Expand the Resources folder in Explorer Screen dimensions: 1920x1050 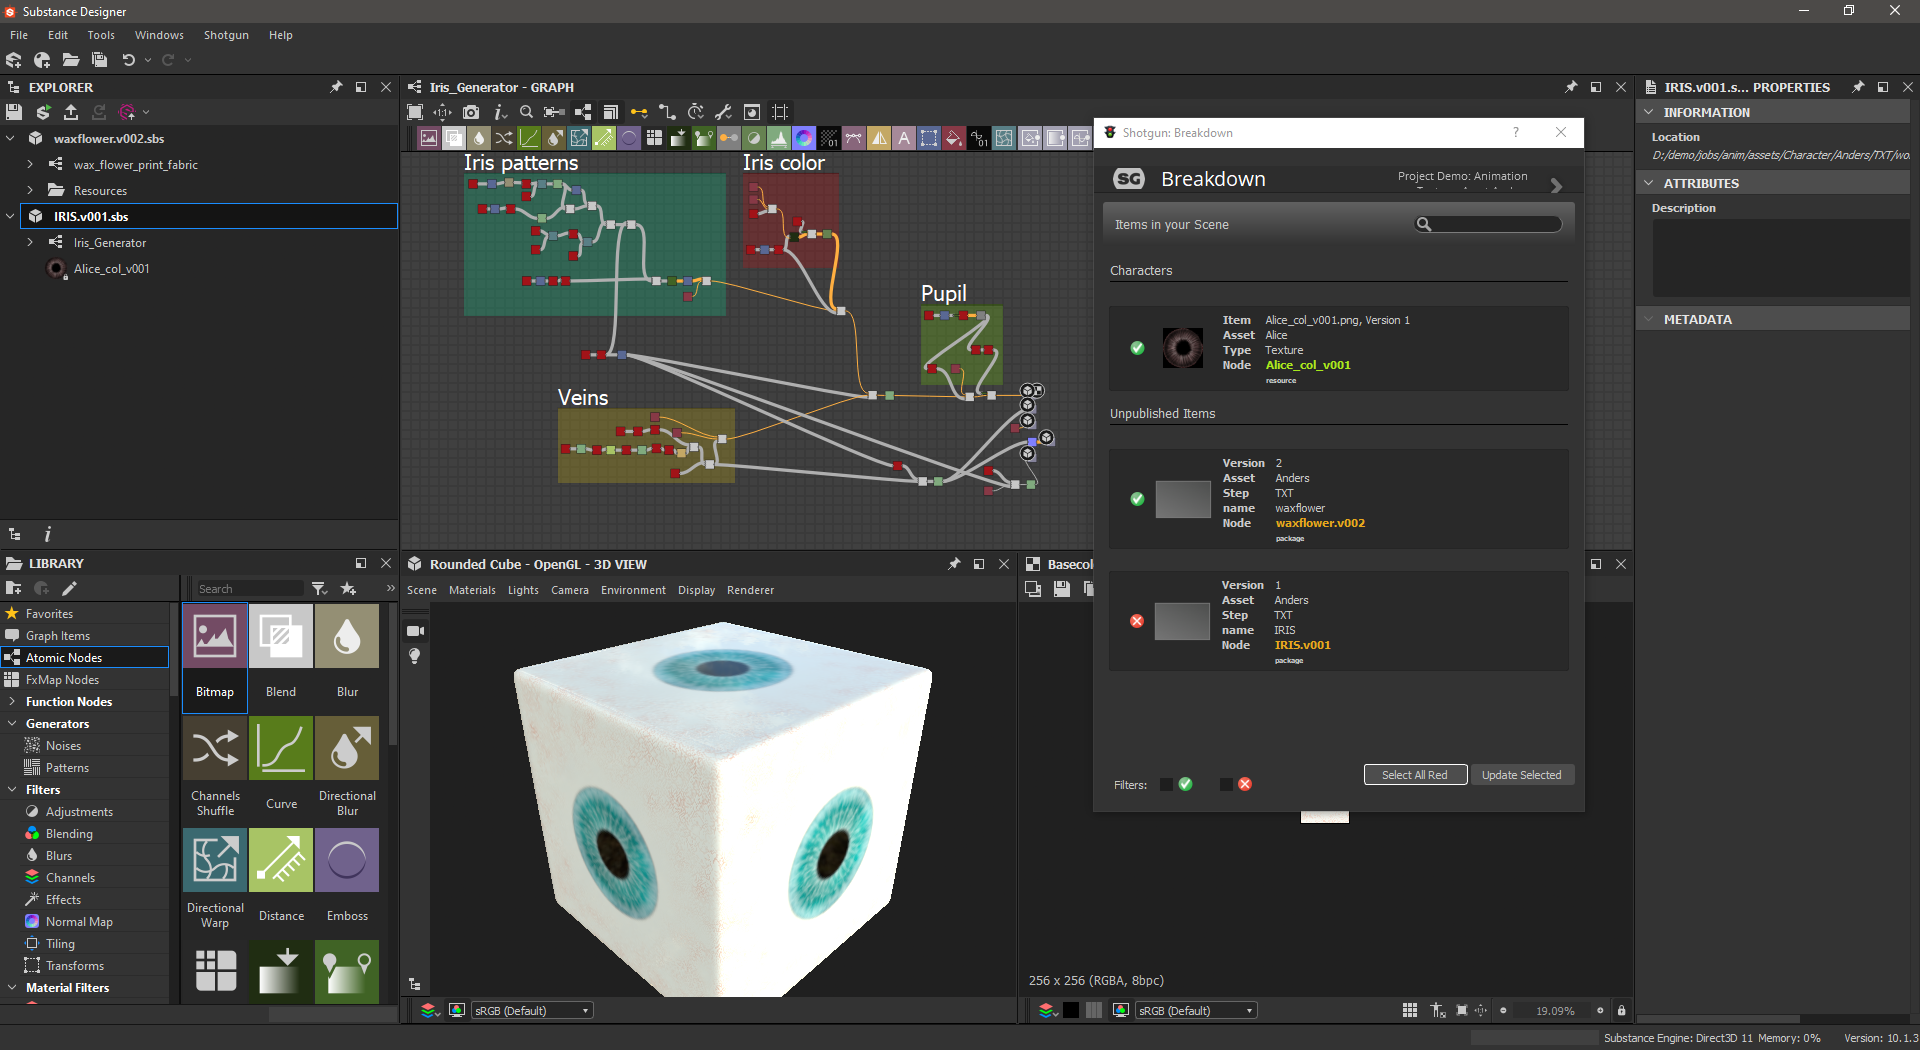tap(30, 190)
